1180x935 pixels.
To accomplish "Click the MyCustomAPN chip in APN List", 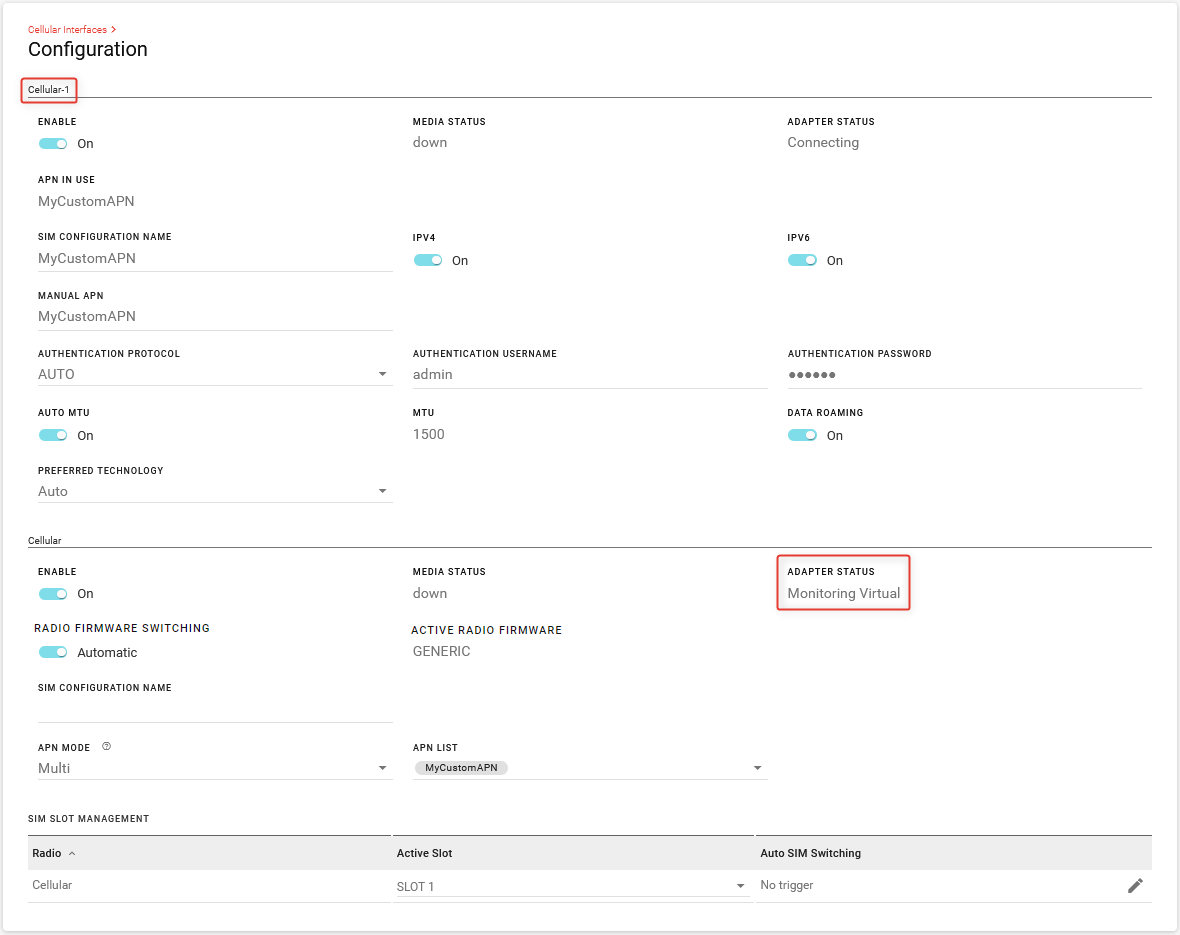I will [461, 768].
